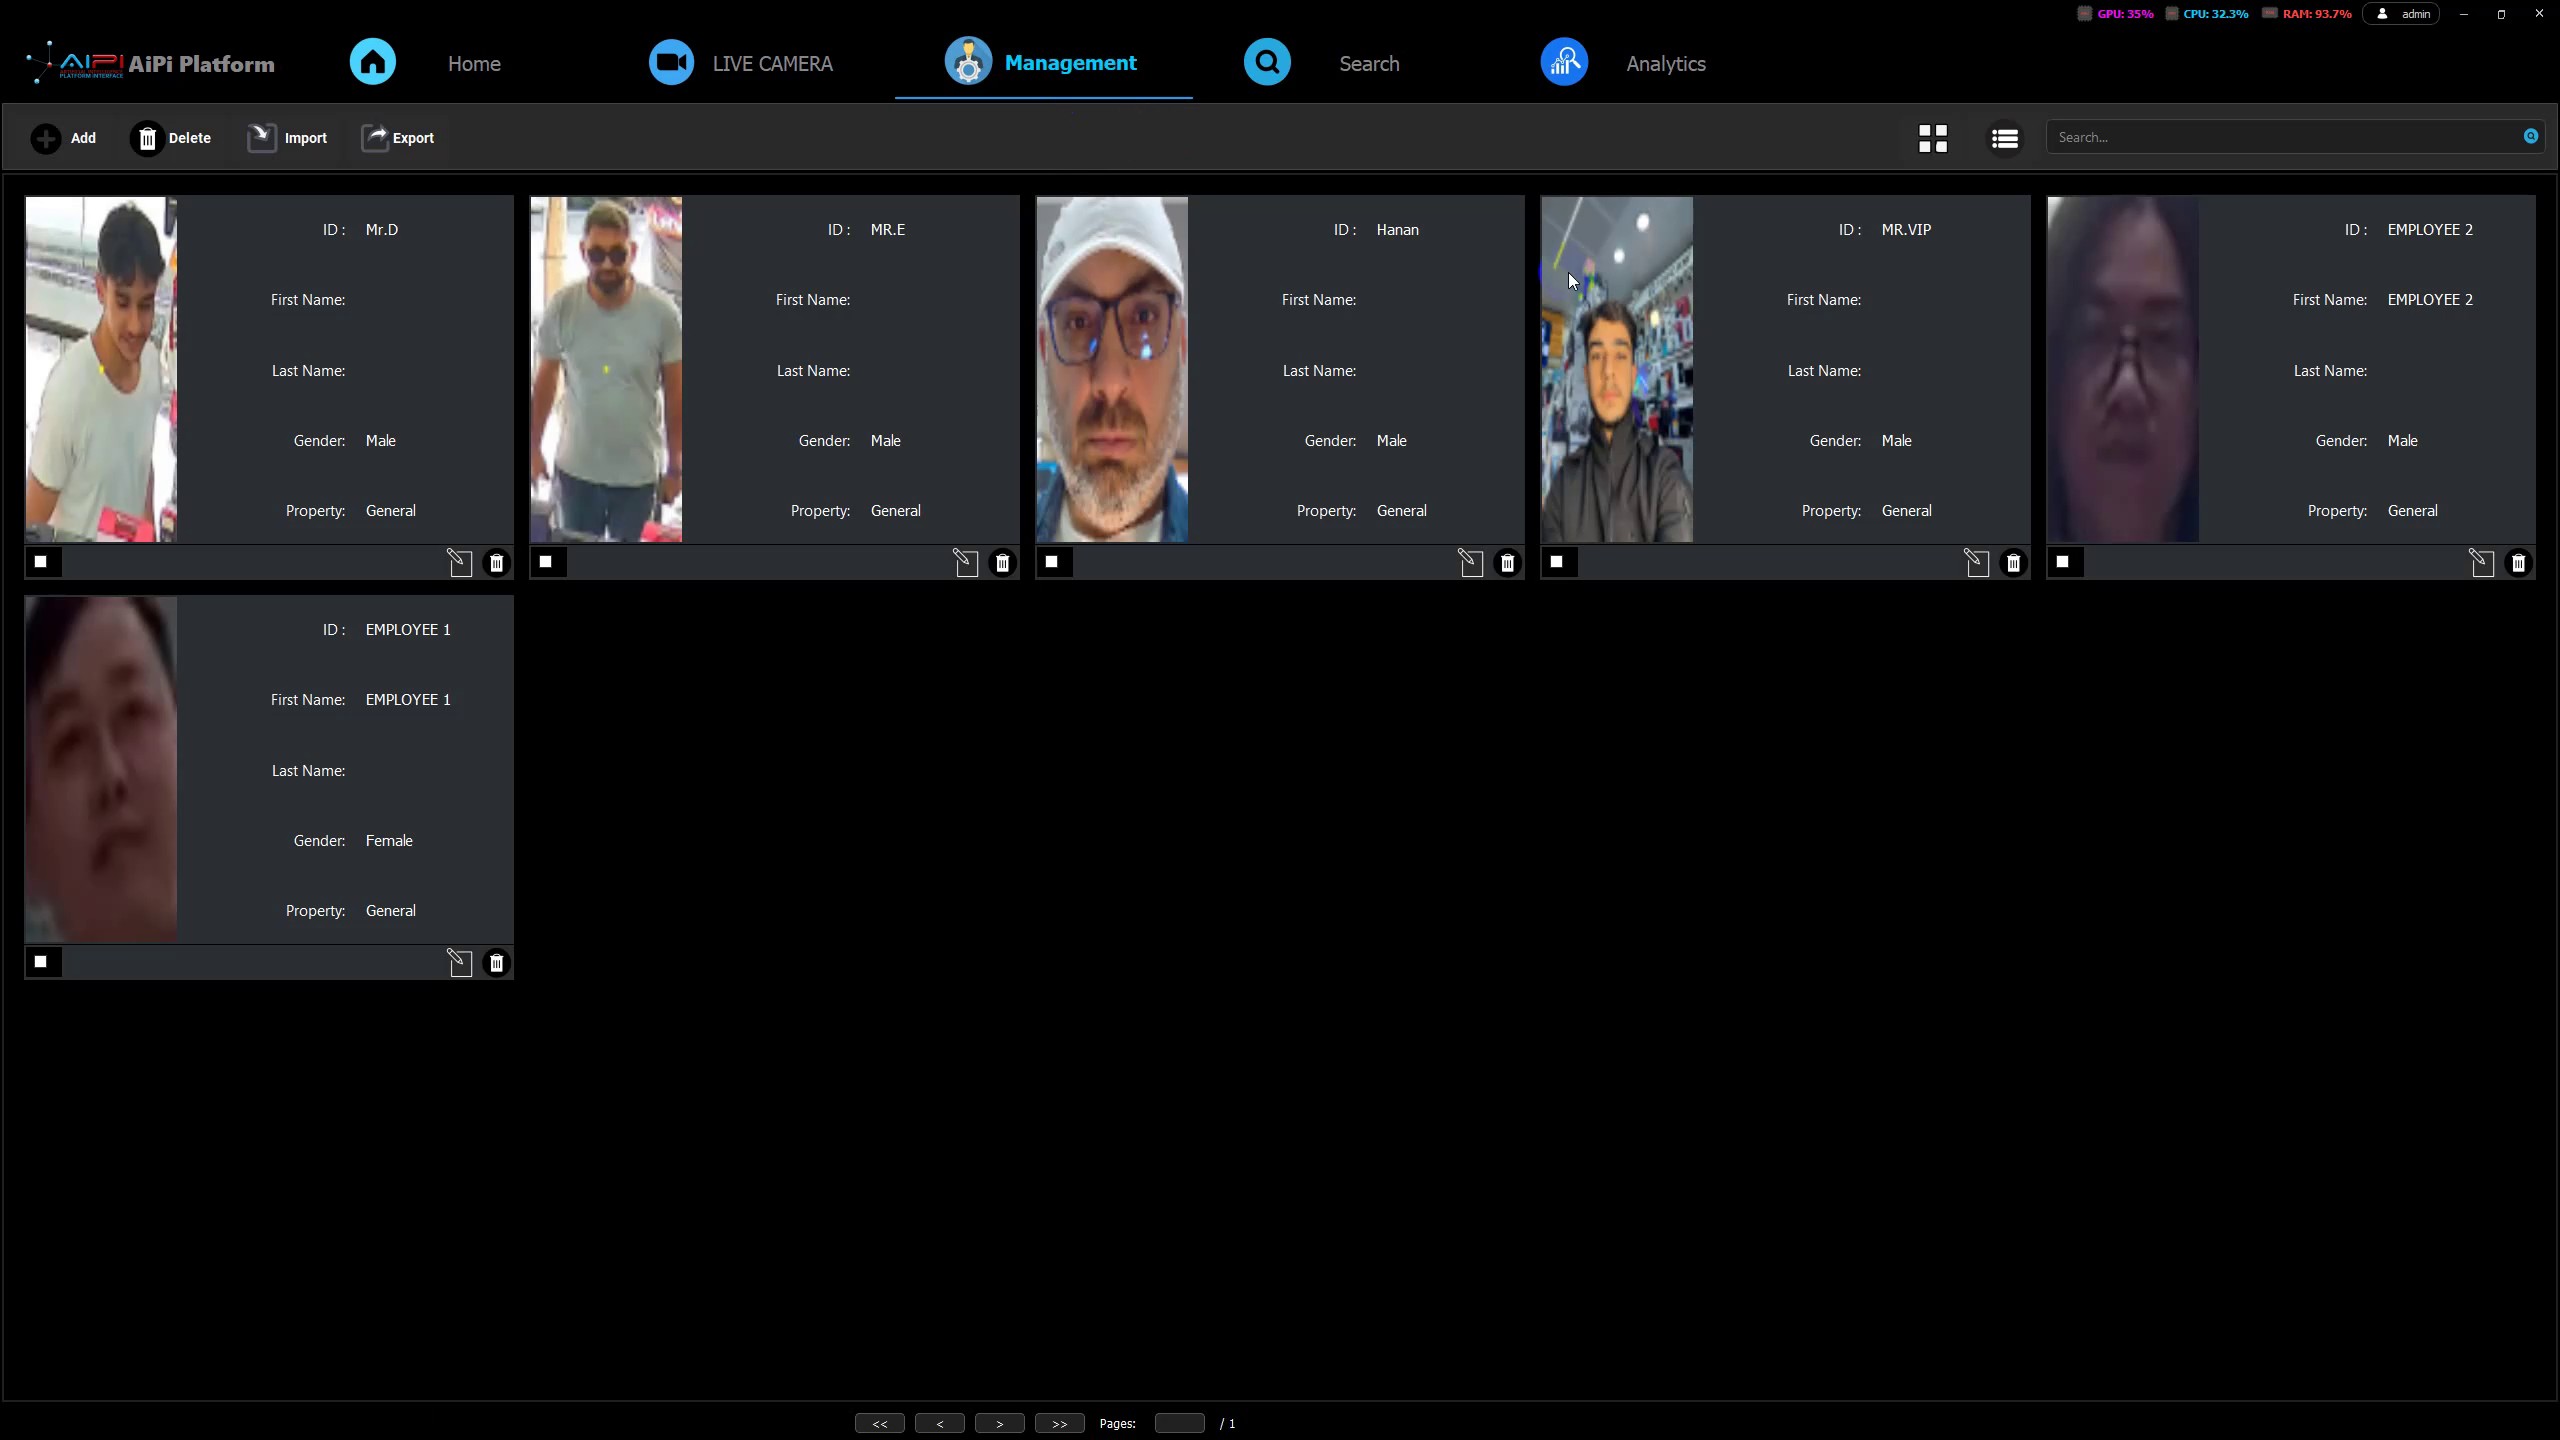This screenshot has height=1440, width=2560.
Task: Select the checkbox on the Hanan card
Action: pyautogui.click(x=1052, y=562)
